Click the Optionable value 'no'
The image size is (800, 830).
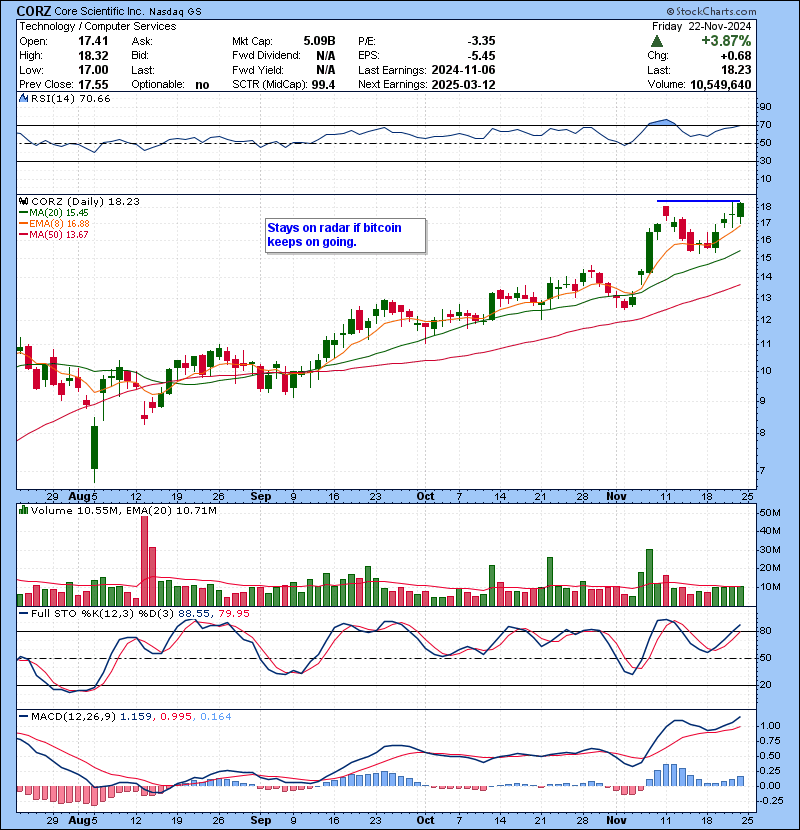point(202,85)
